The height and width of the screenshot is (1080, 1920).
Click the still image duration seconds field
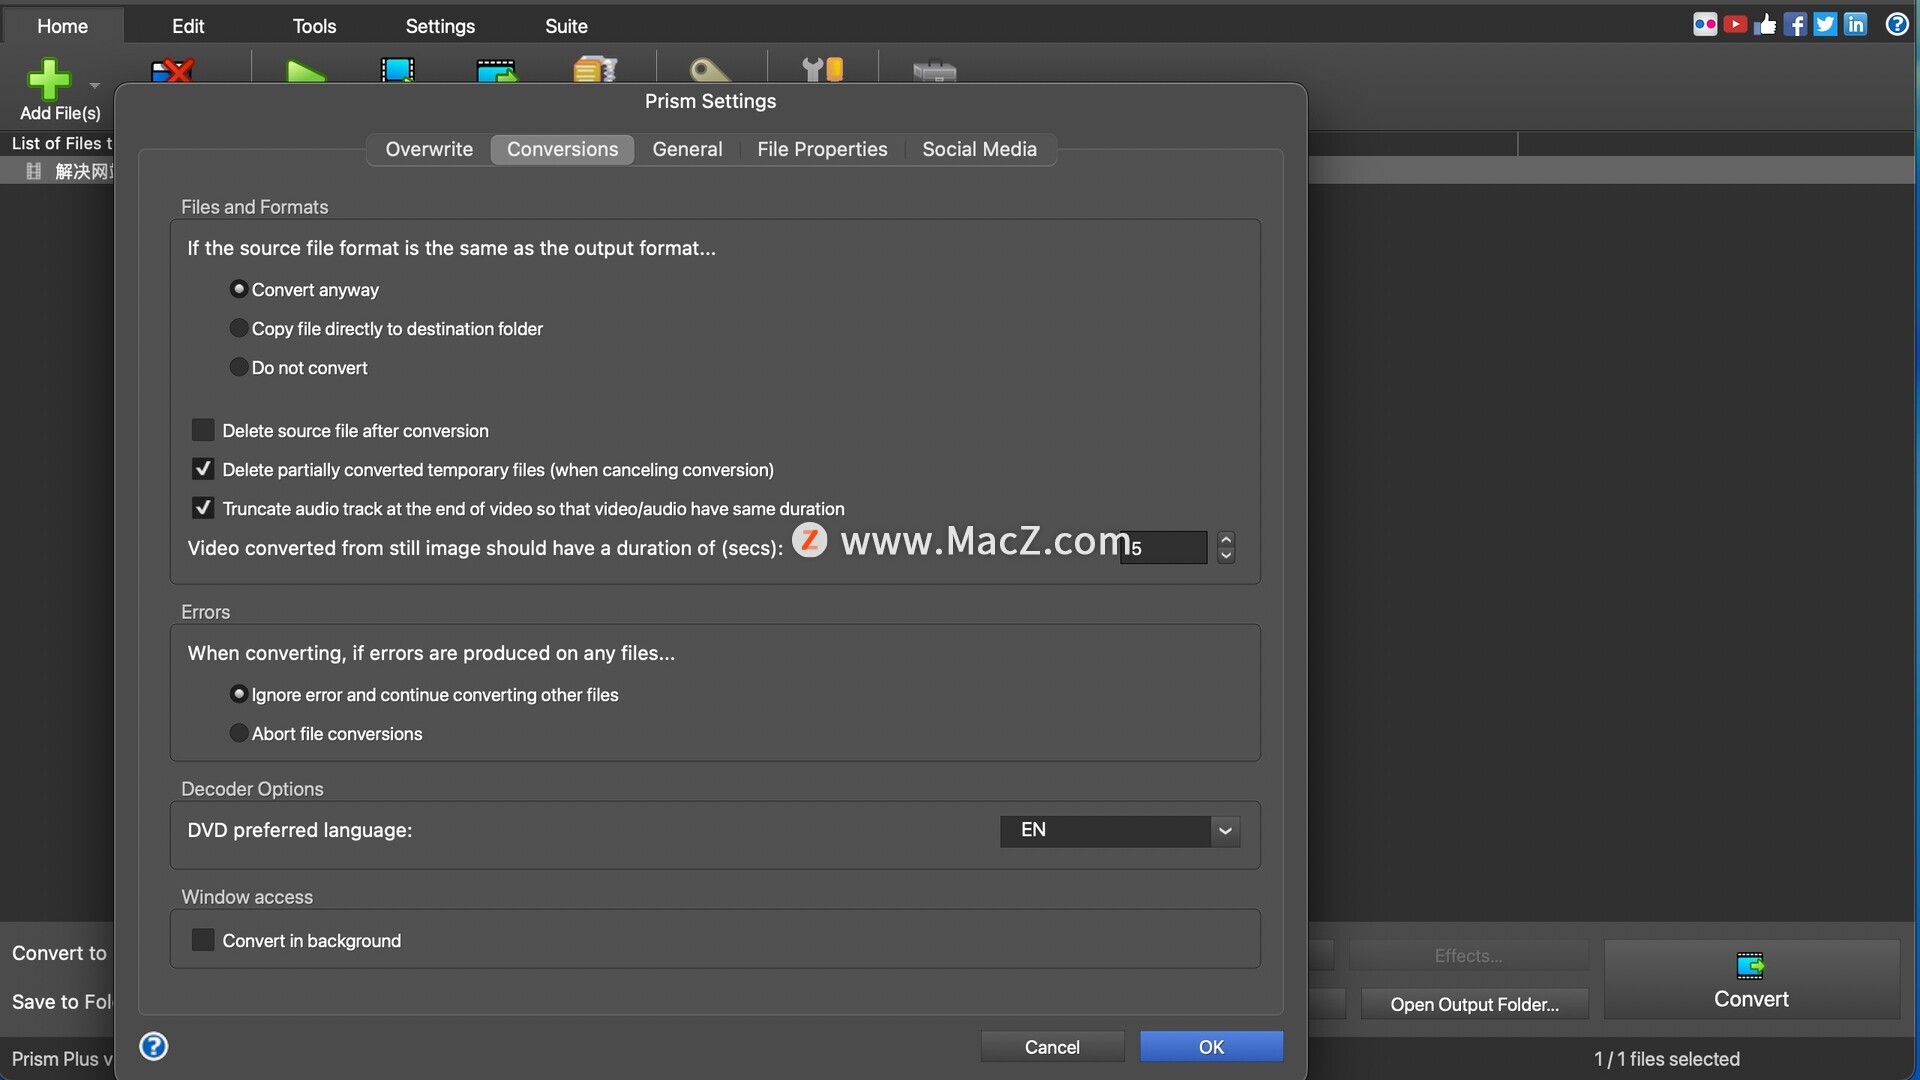[1163, 548]
